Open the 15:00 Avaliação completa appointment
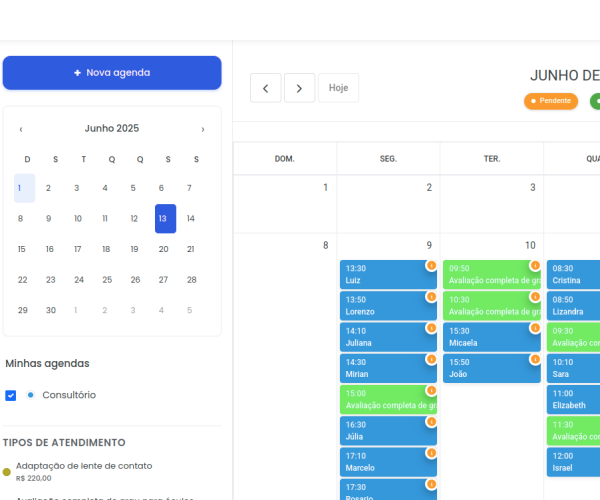This screenshot has width=600, height=500. pos(388,400)
